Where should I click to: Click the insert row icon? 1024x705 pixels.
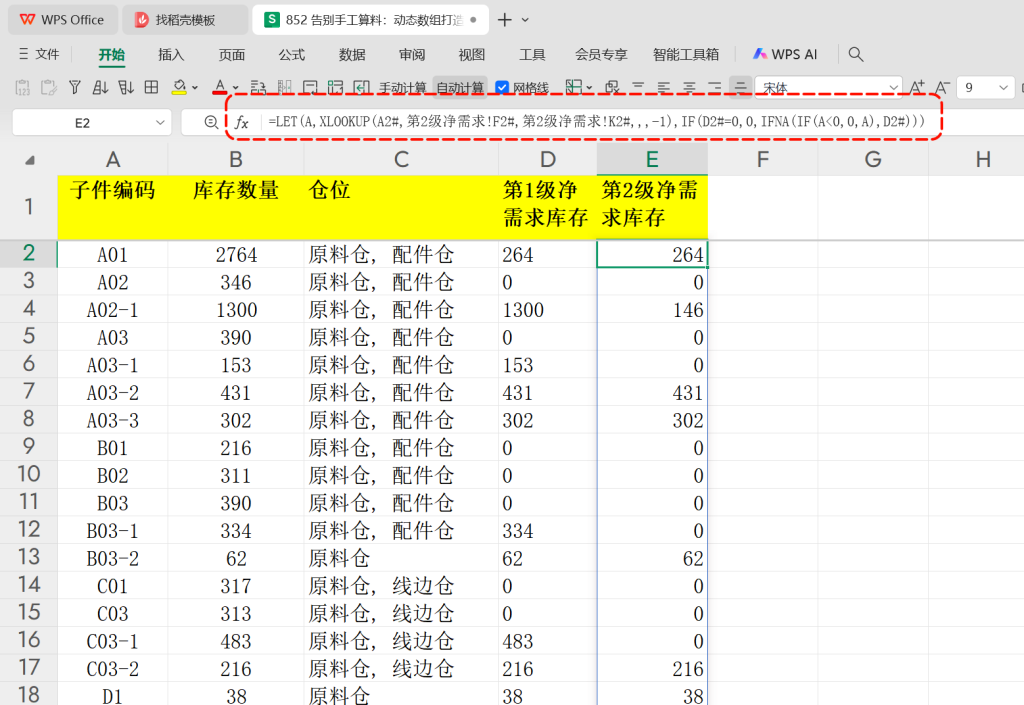tap(259, 87)
